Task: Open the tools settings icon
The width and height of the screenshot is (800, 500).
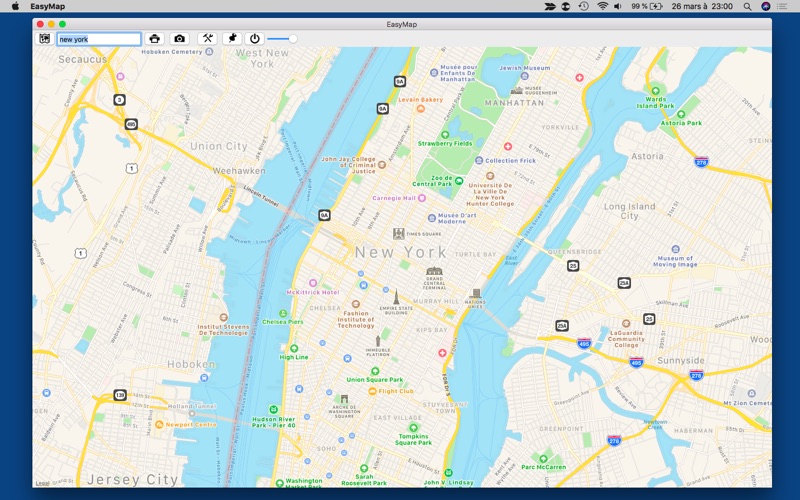Action: click(x=207, y=39)
